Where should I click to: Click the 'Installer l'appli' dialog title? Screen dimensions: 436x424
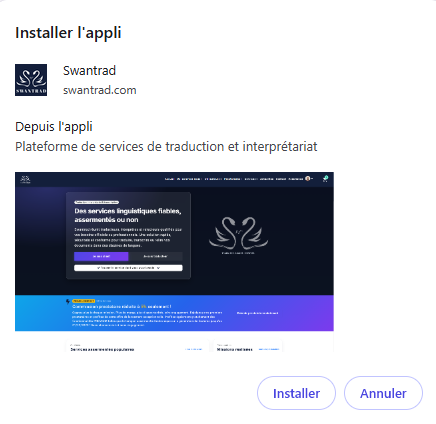pos(68,33)
